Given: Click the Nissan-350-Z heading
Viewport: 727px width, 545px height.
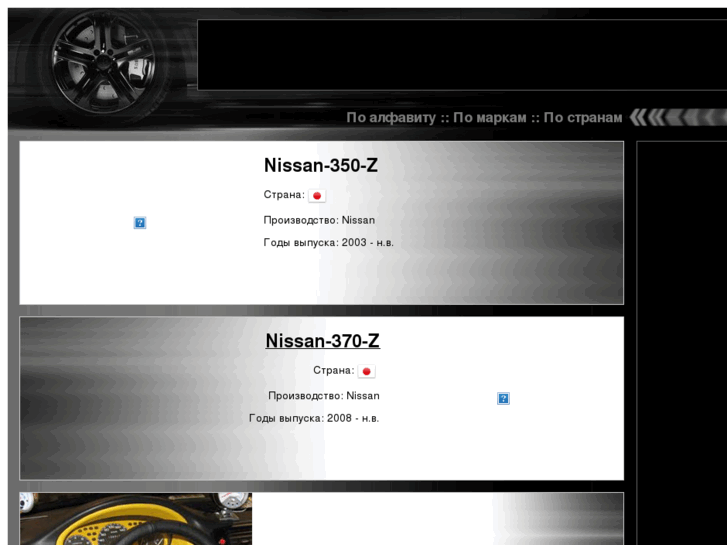Looking at the screenshot, I should pos(321,165).
